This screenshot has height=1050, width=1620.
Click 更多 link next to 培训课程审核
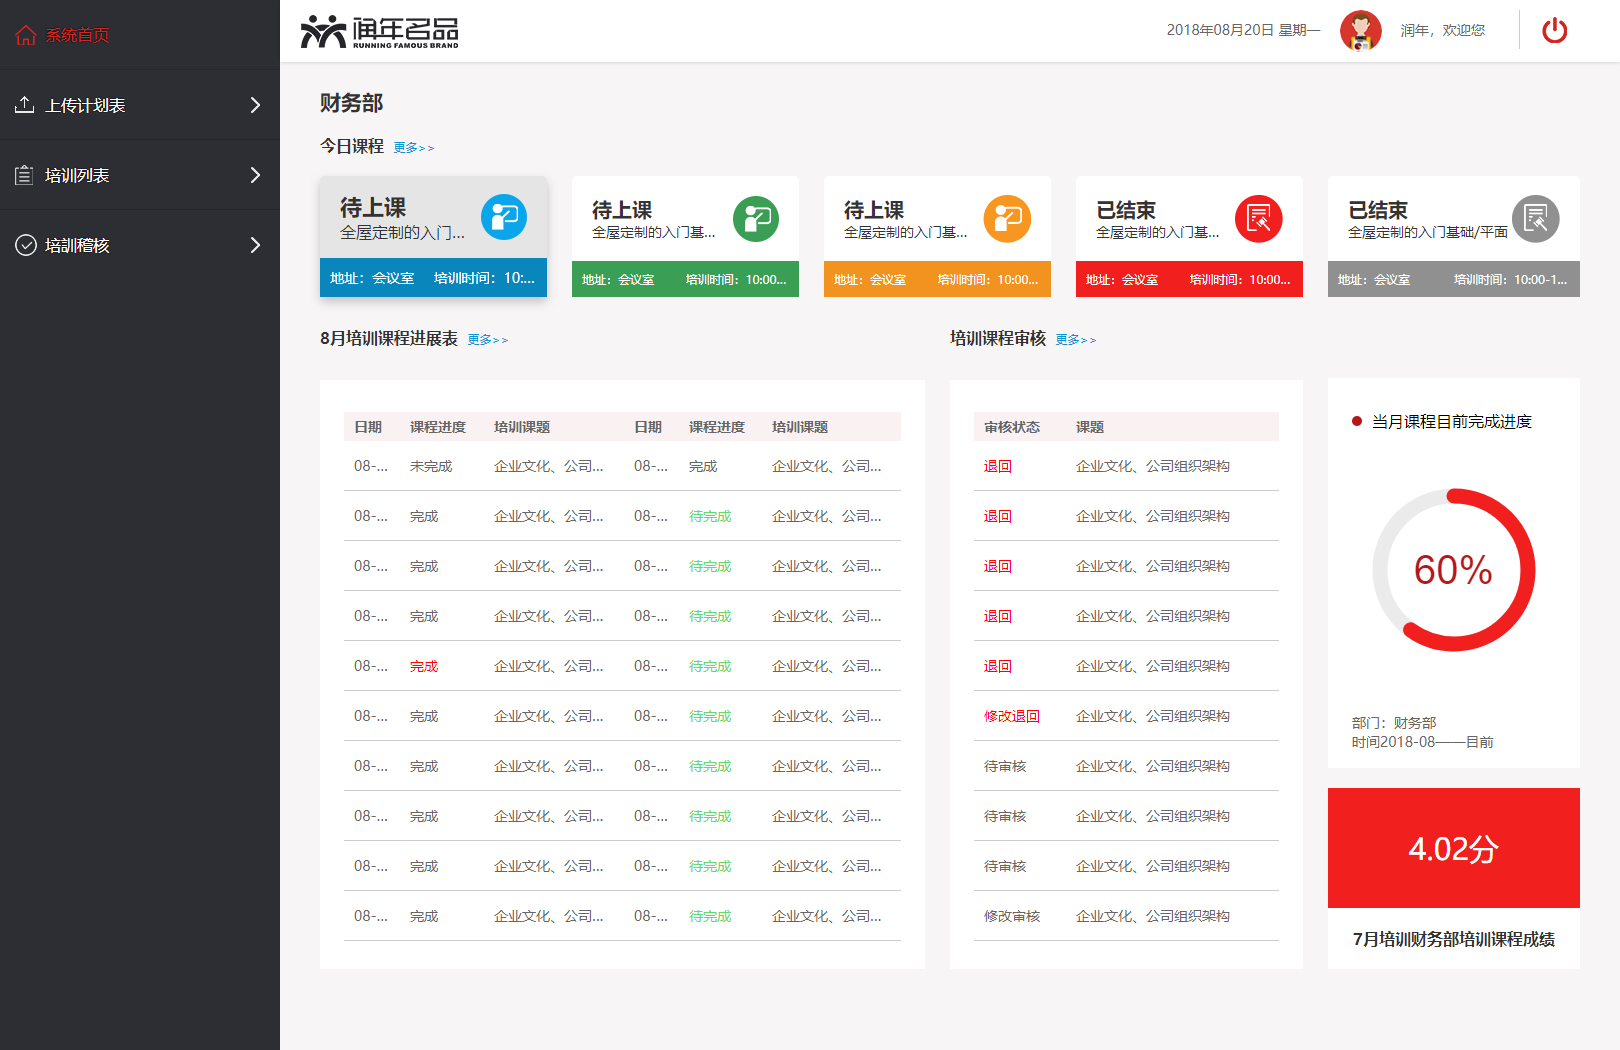(1075, 340)
